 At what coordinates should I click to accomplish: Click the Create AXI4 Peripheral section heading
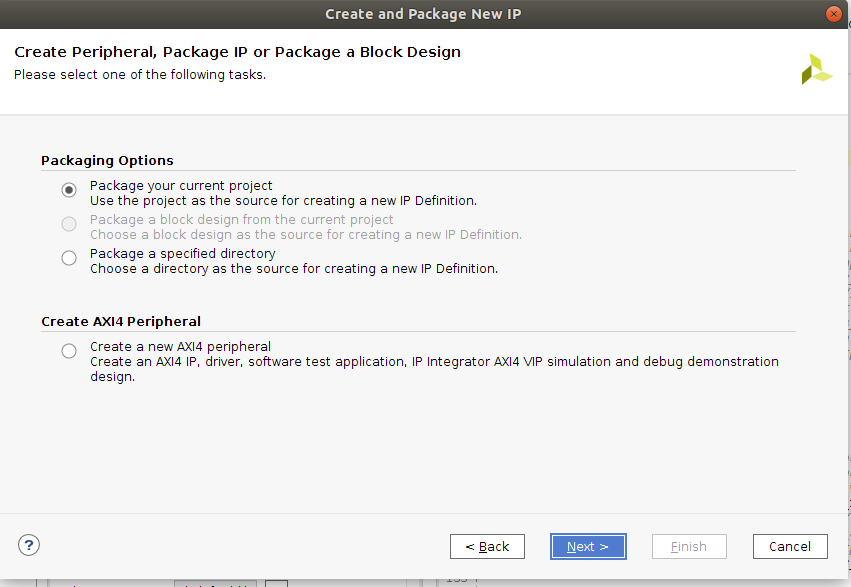click(x=121, y=322)
